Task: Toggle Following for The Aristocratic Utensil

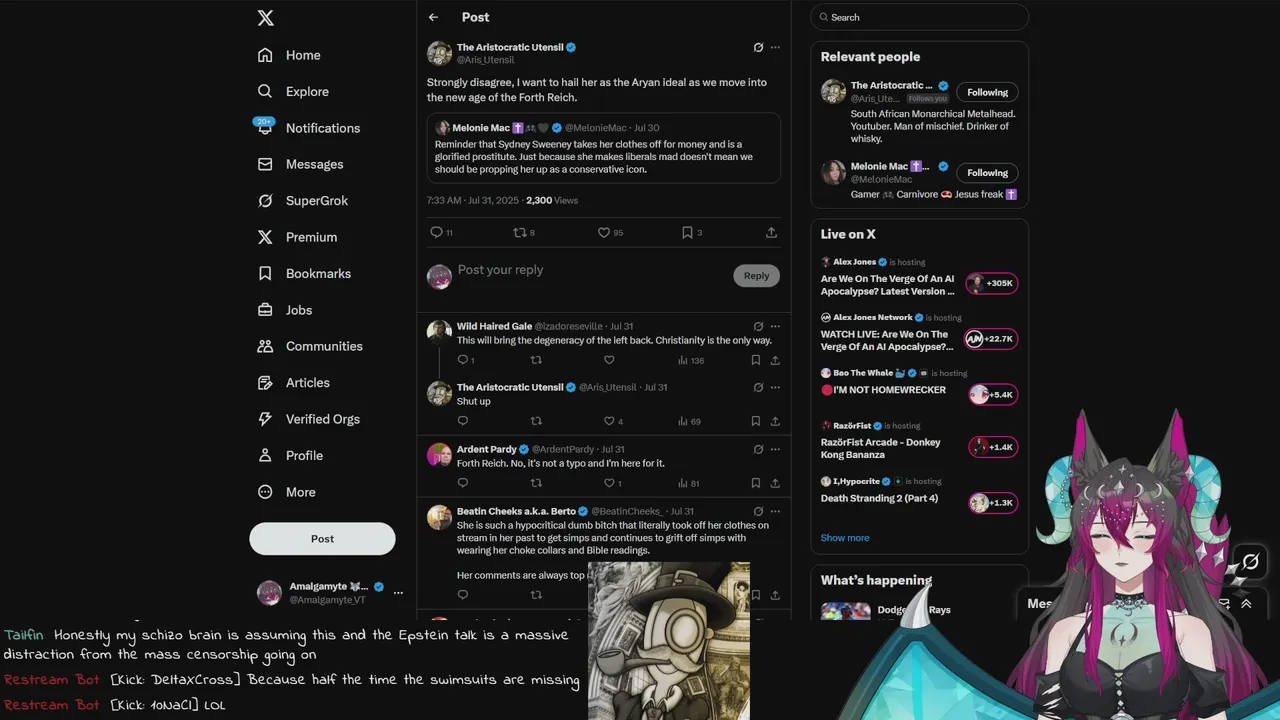Action: pyautogui.click(x=987, y=92)
